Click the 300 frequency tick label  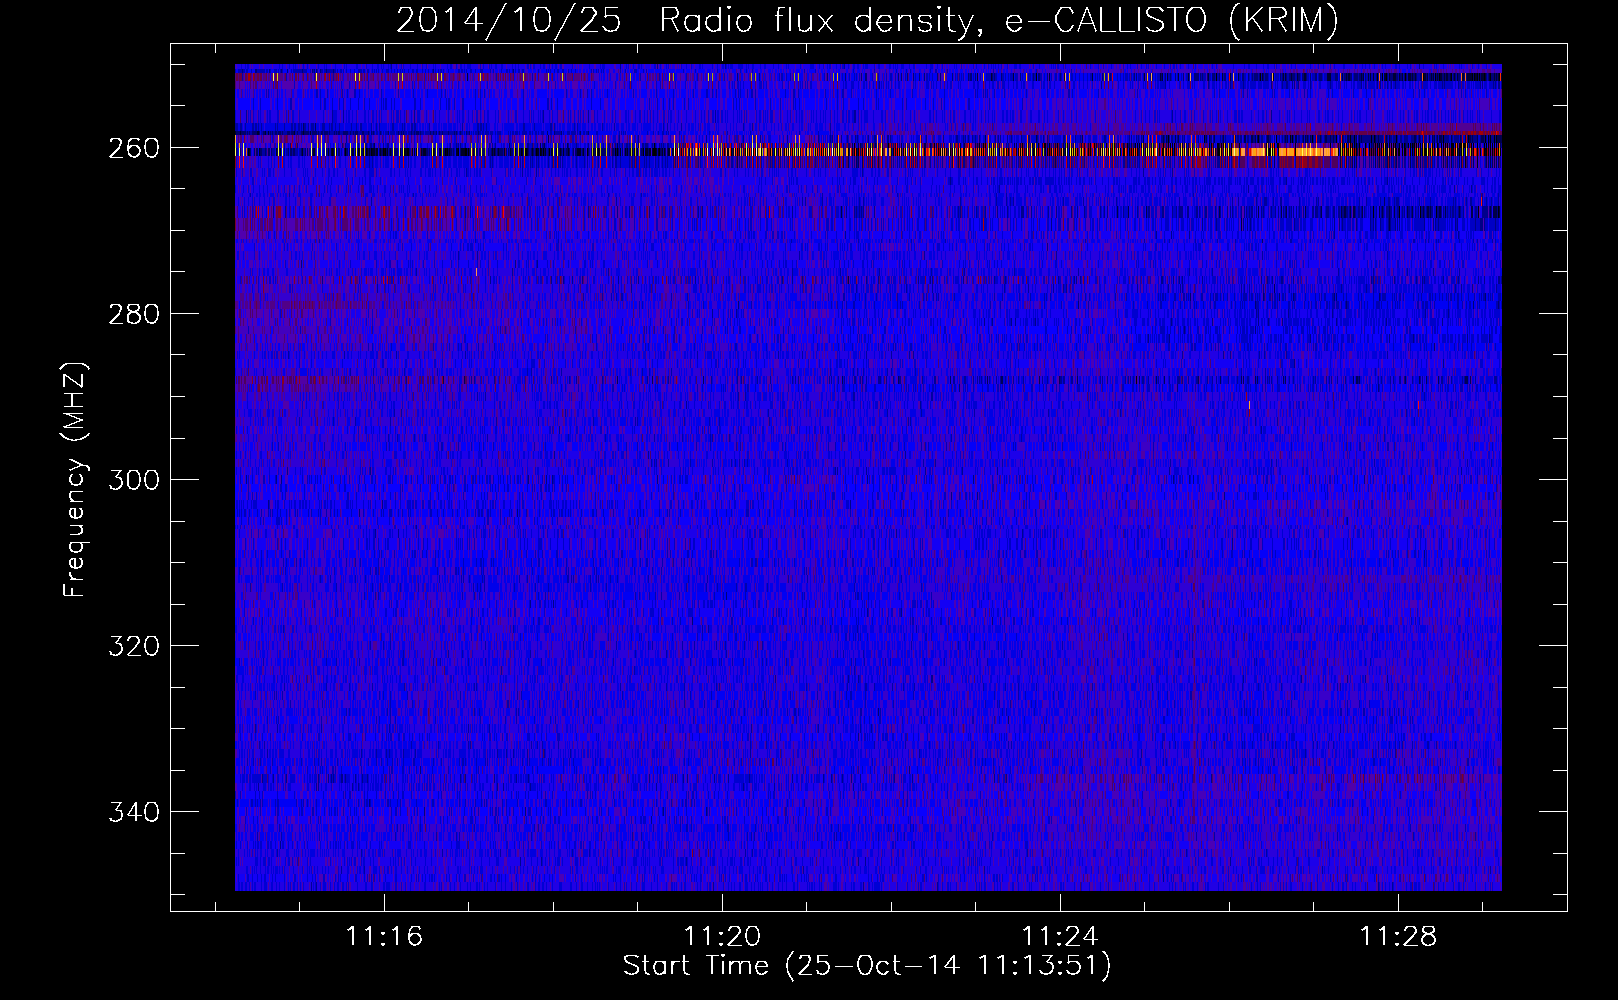[x=133, y=480]
